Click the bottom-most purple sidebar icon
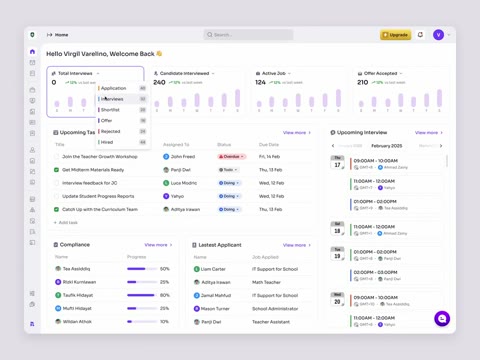Screen dimensions: 480x360 tap(32, 324)
